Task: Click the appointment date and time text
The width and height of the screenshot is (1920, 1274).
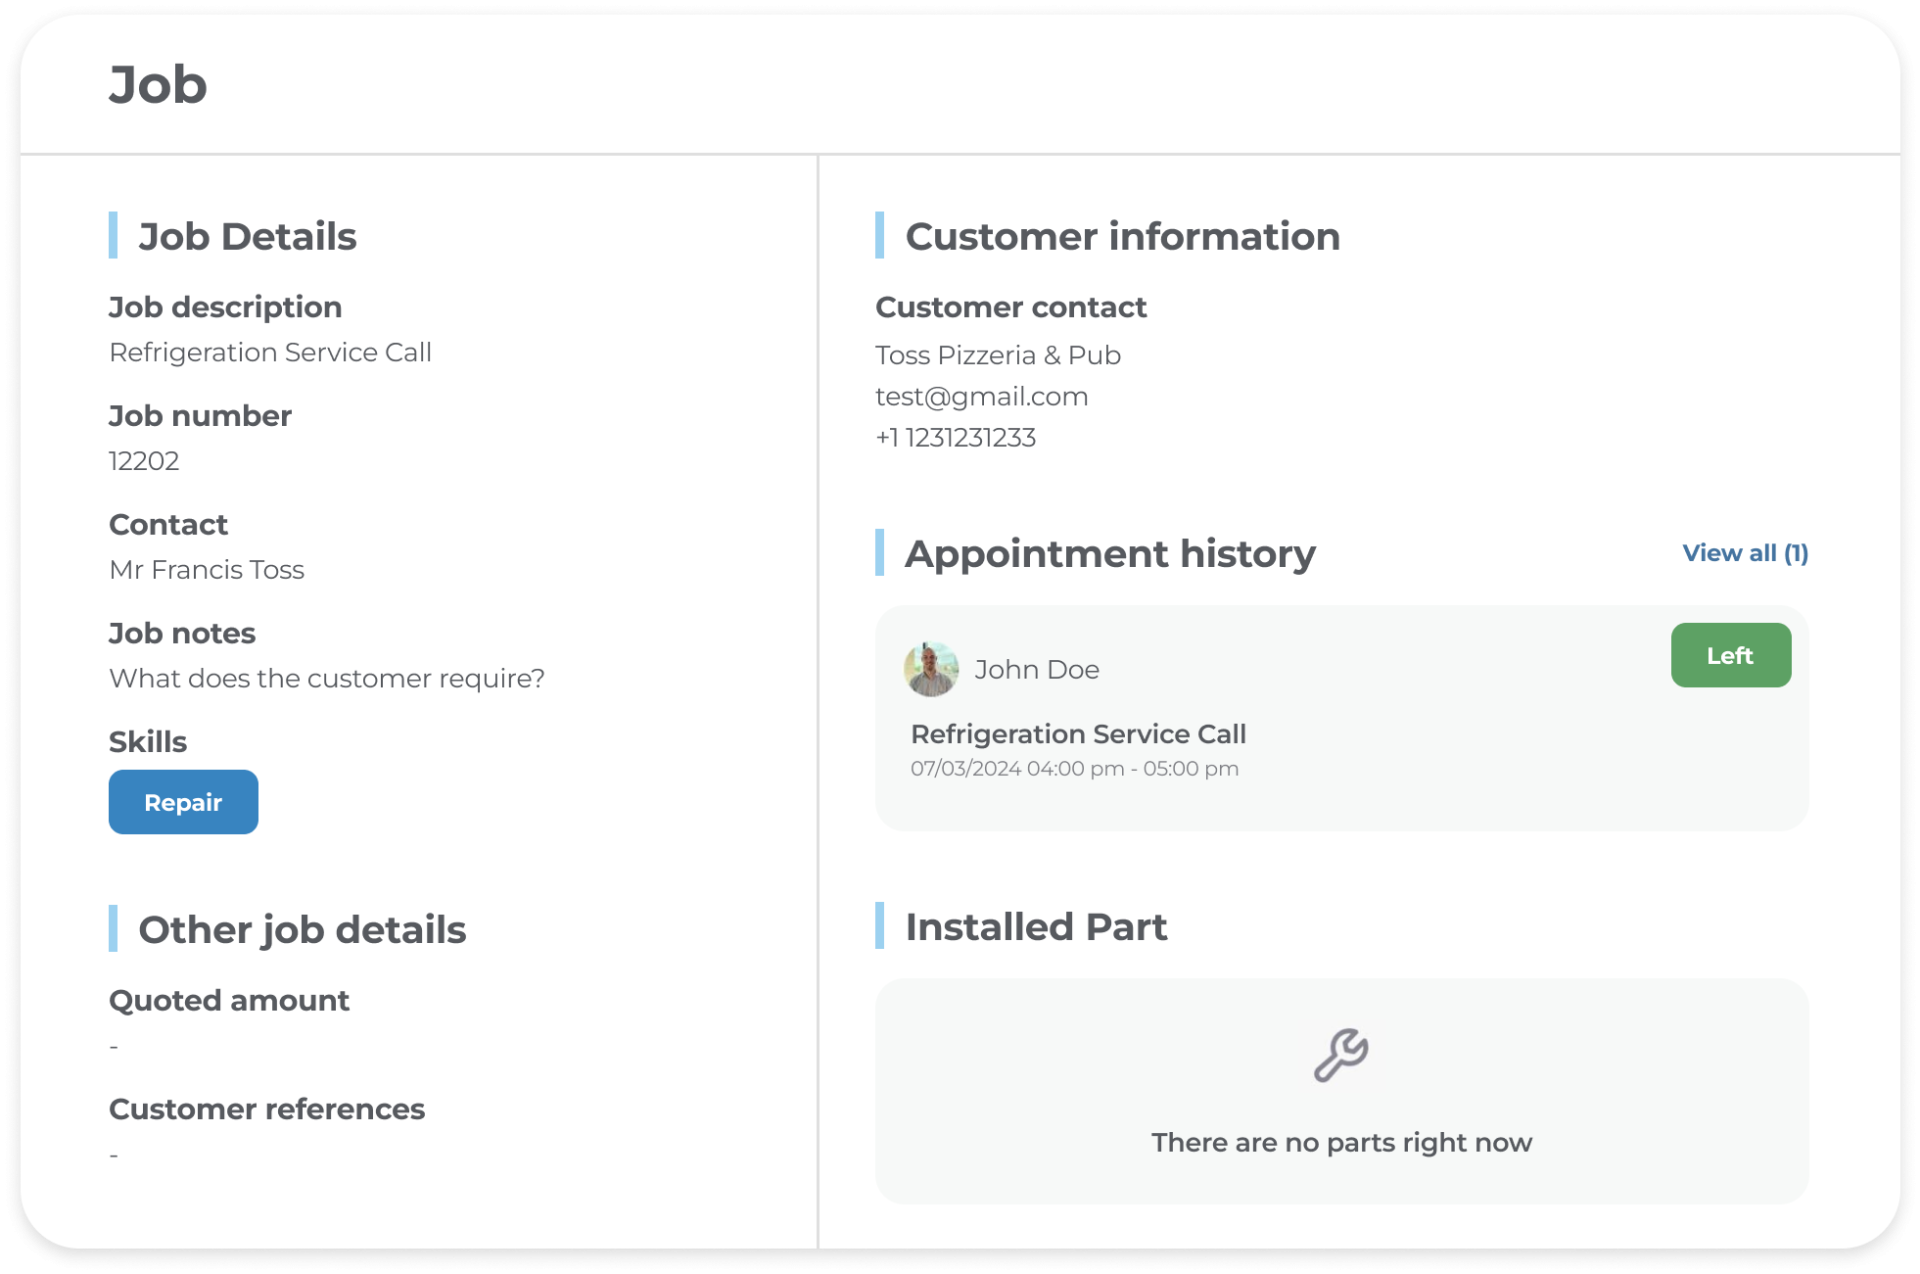Action: click(x=1074, y=769)
